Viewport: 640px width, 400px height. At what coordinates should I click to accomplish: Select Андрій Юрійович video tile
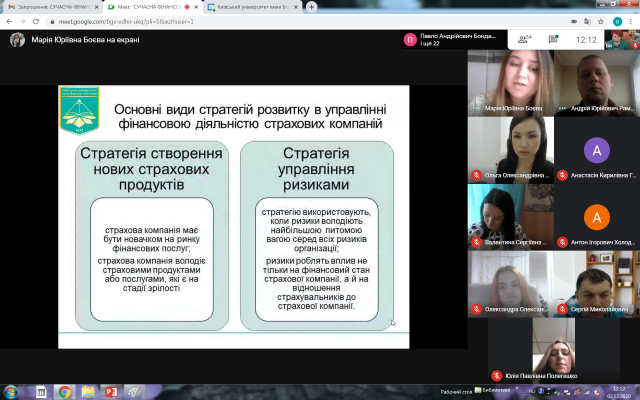pyautogui.click(x=597, y=82)
